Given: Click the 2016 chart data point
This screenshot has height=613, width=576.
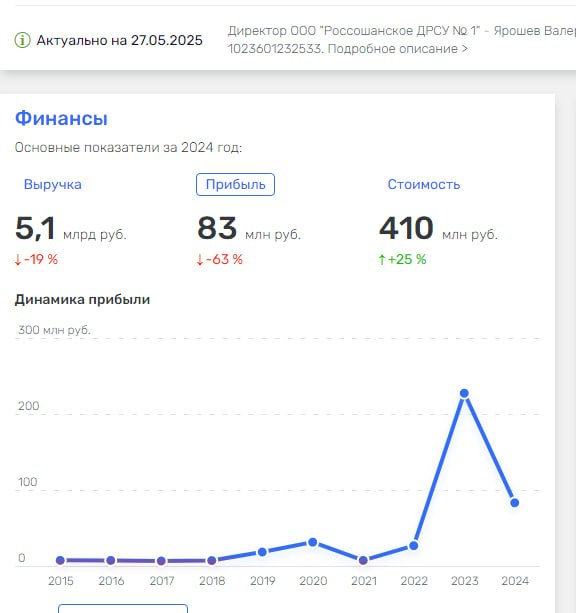Looking at the screenshot, I should coord(111,560).
